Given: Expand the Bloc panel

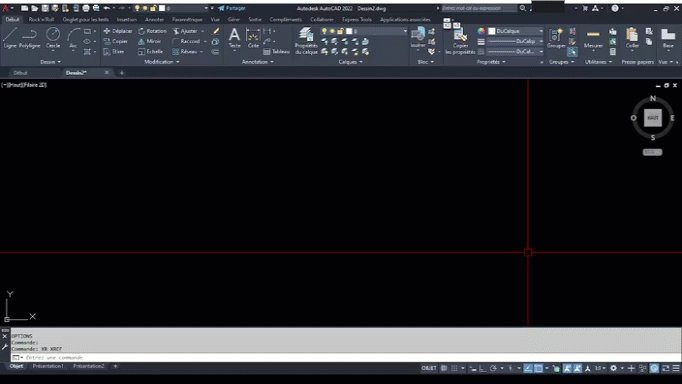Looking at the screenshot, I should (x=425, y=62).
